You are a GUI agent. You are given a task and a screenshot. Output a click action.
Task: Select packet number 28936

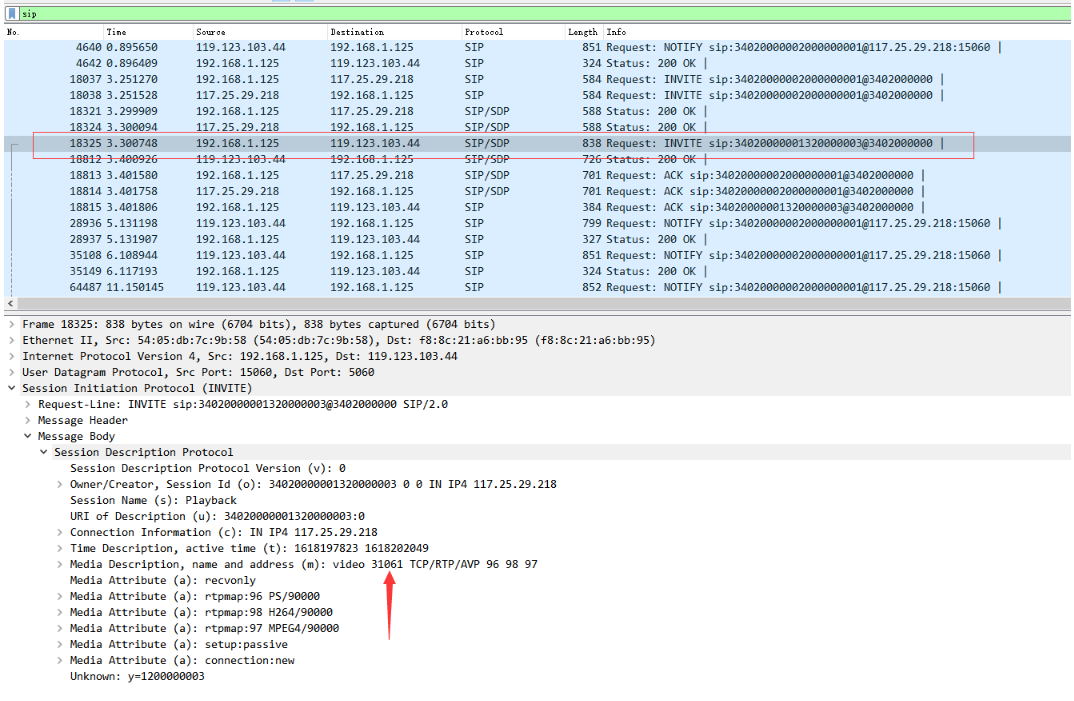tap(537, 223)
